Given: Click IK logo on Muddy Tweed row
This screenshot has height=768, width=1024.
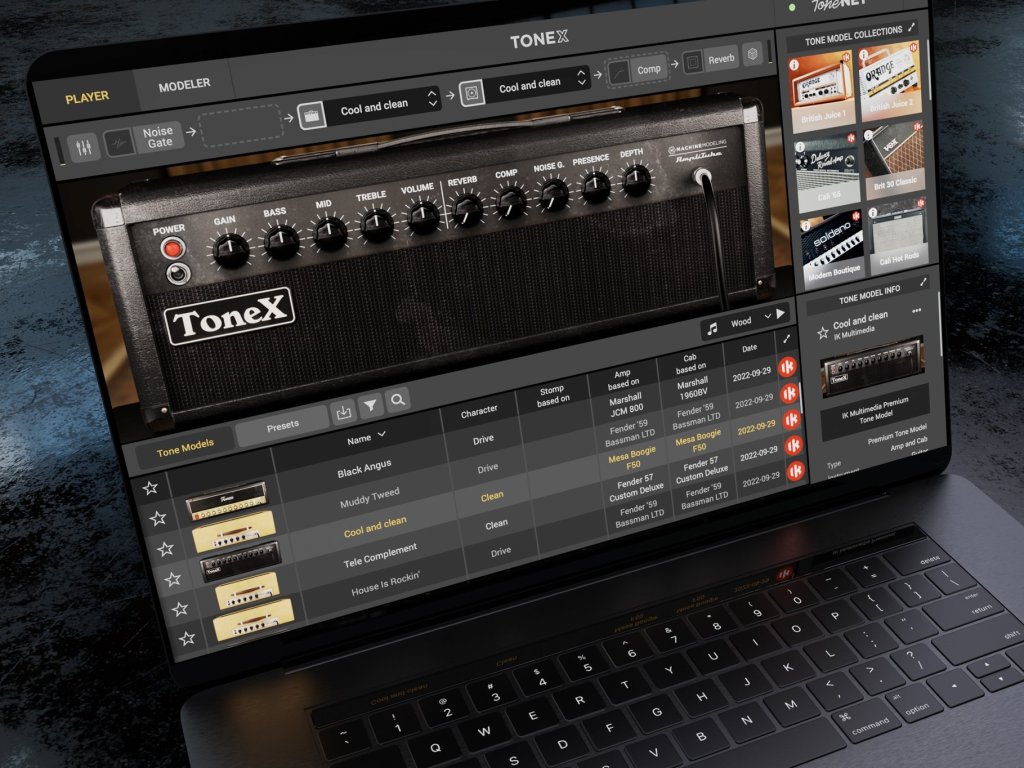Looking at the screenshot, I should click(790, 393).
